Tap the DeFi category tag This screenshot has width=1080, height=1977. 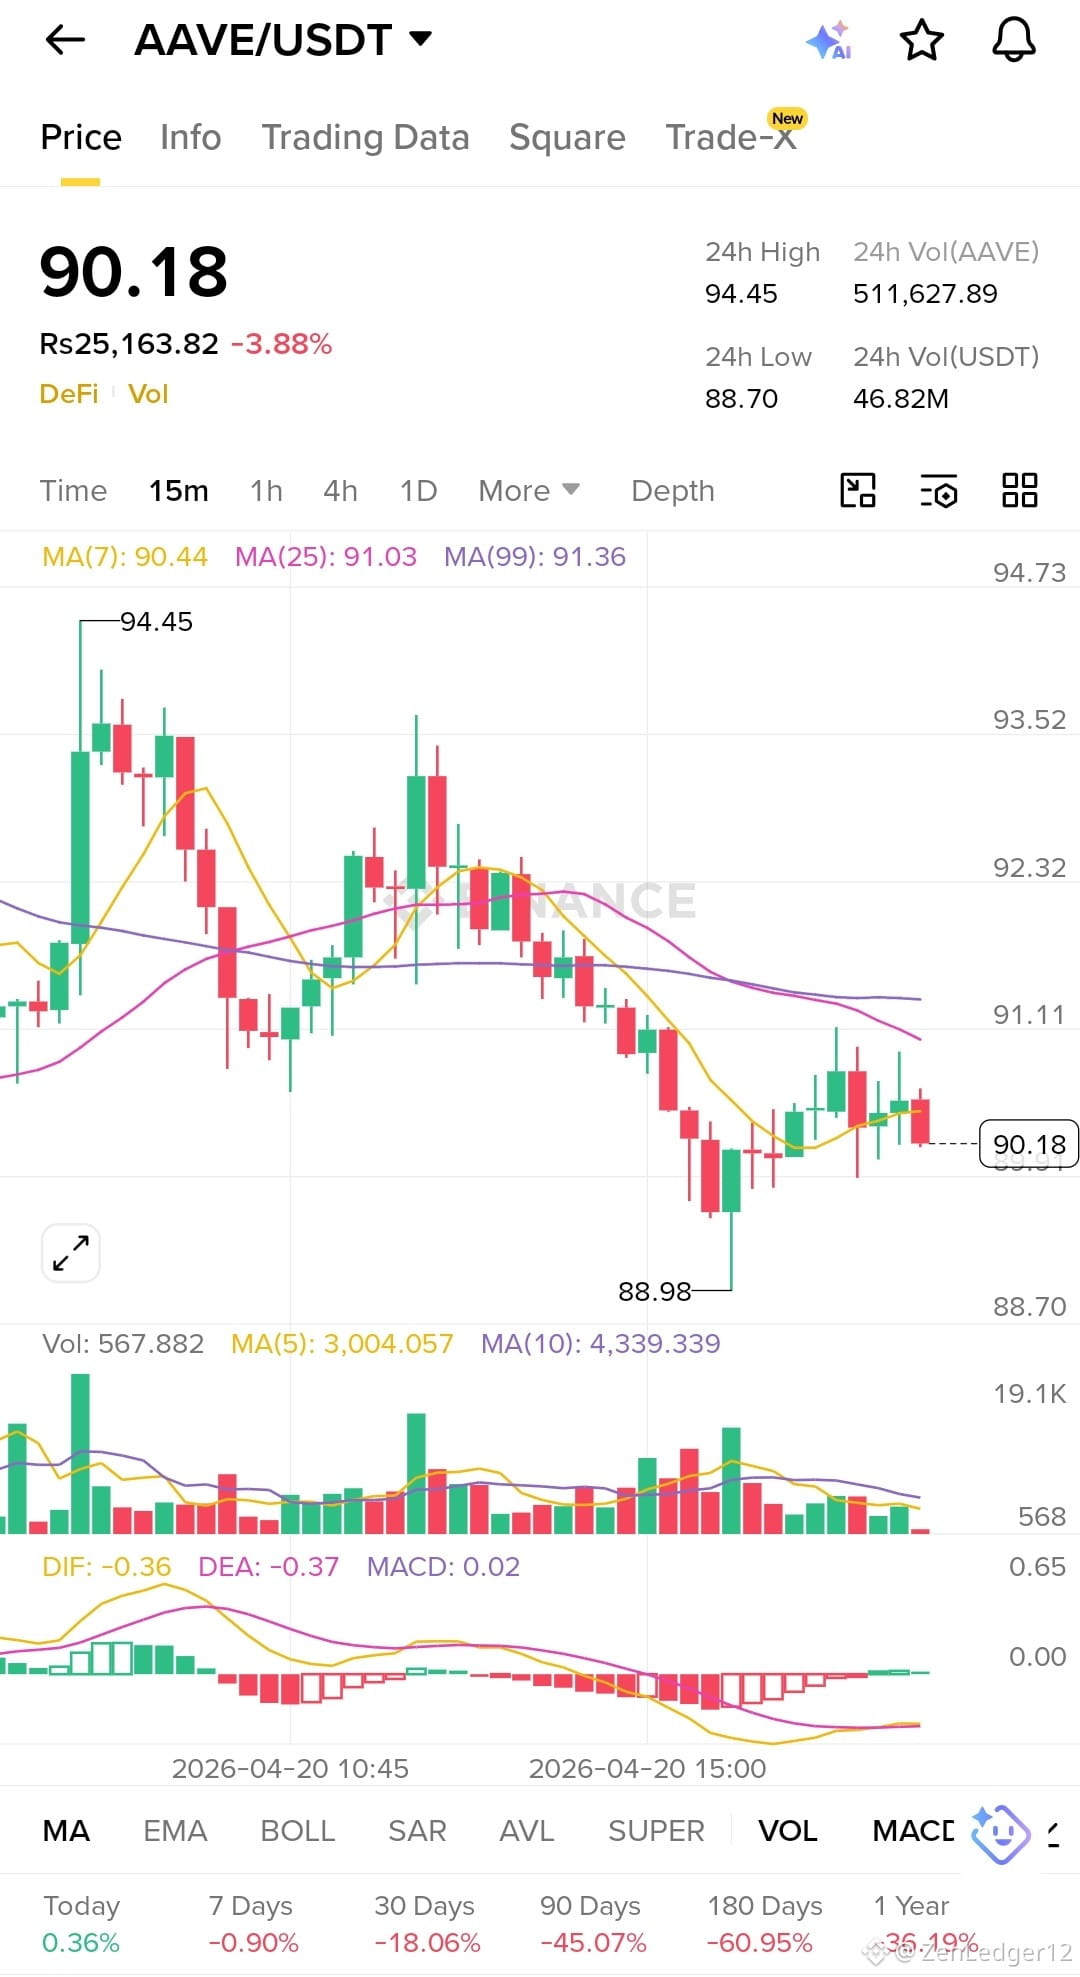(x=69, y=394)
